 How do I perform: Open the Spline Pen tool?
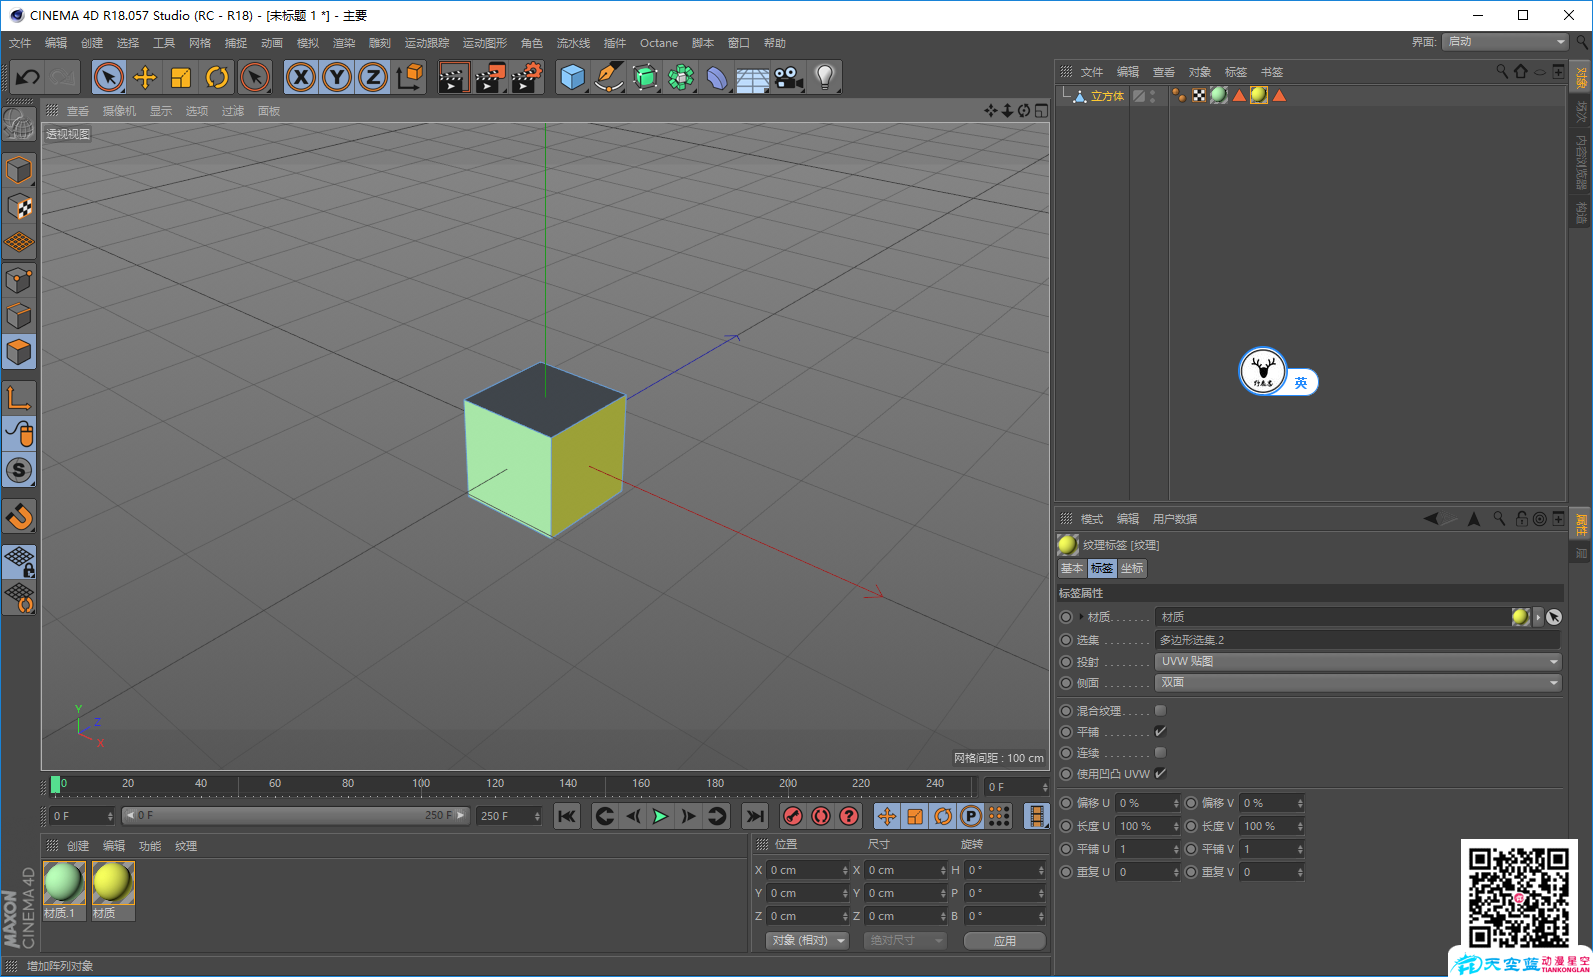click(x=609, y=77)
